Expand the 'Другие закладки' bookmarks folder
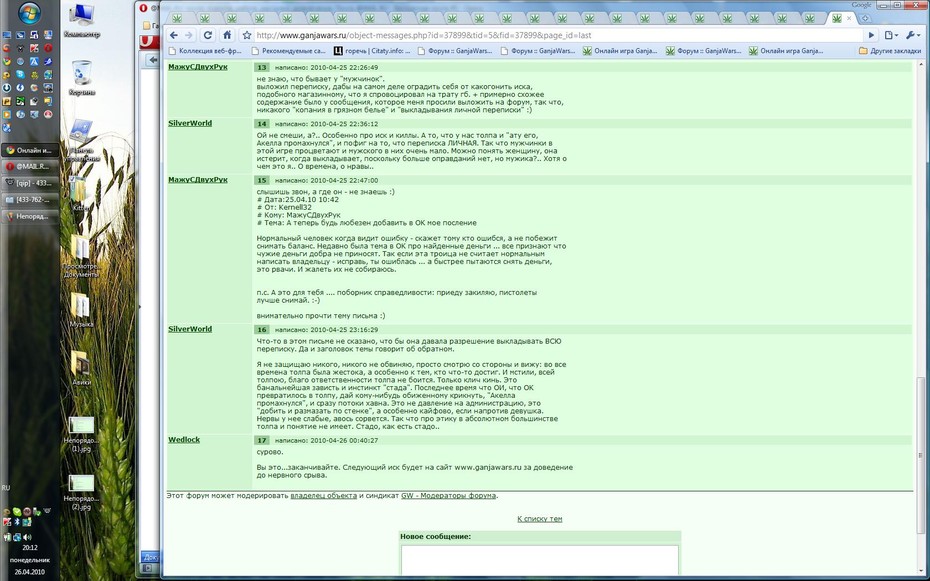Viewport: 930px width, 581px height. (890, 51)
